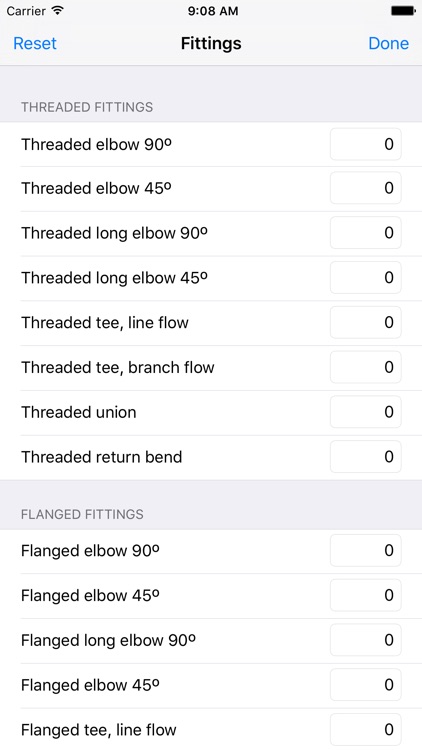The image size is (422, 750).
Task: Activate the Threaded return bend number field
Action: pyautogui.click(x=366, y=457)
